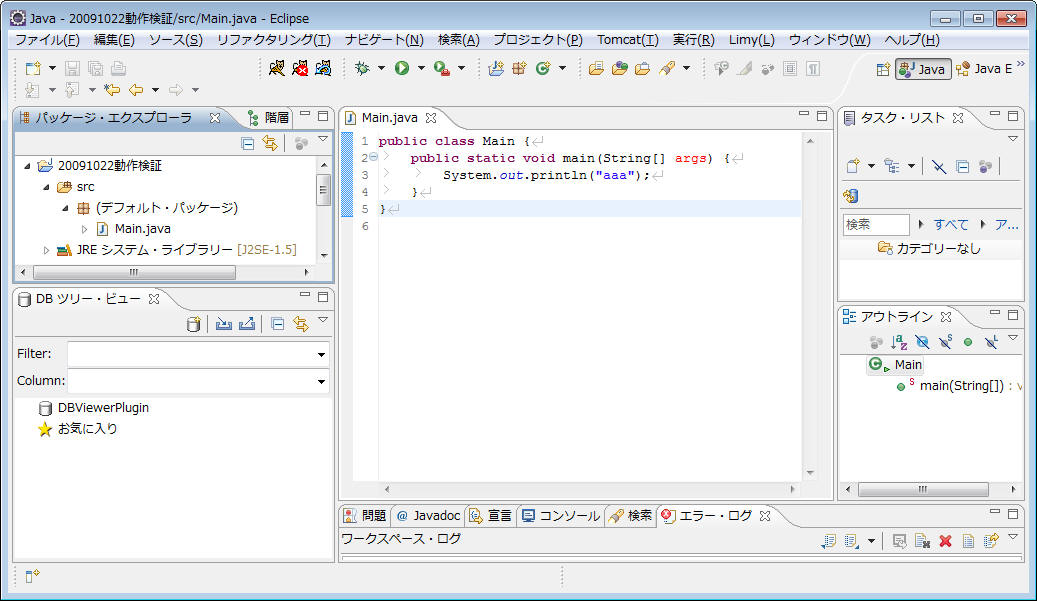Open the Filter combo box dropdown

pos(321,354)
